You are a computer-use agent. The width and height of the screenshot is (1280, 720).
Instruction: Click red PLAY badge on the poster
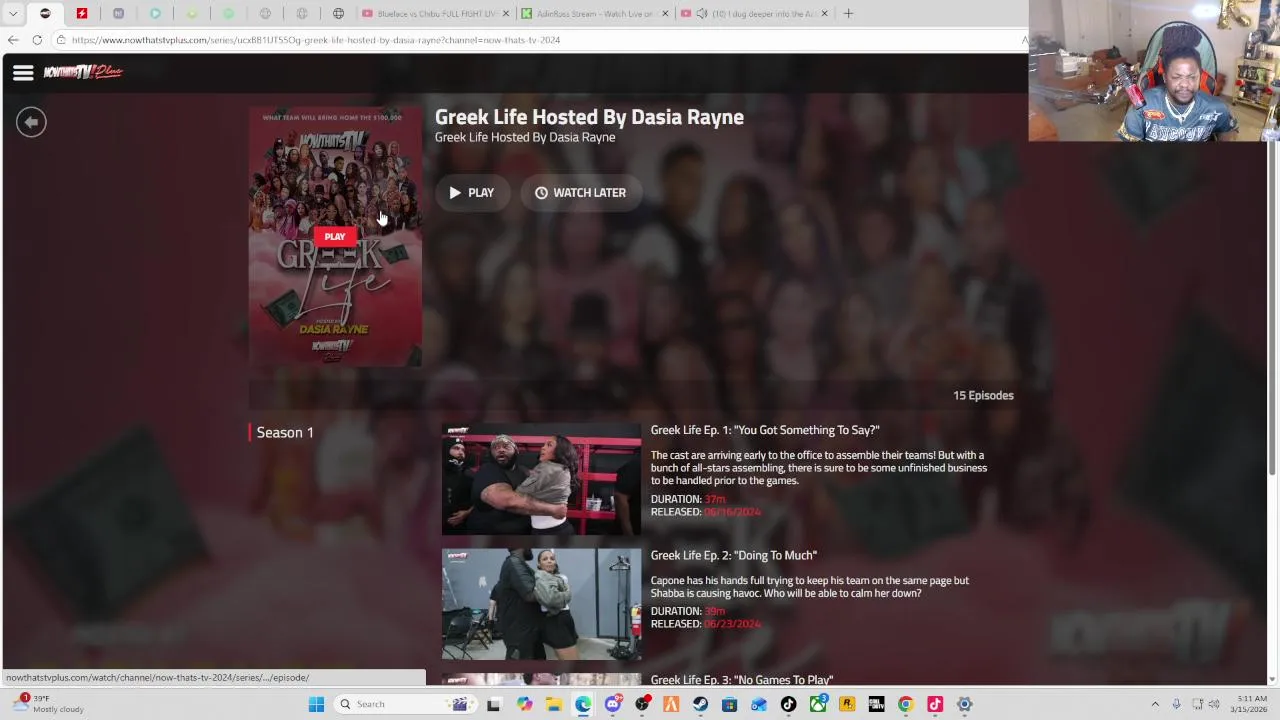tap(335, 237)
